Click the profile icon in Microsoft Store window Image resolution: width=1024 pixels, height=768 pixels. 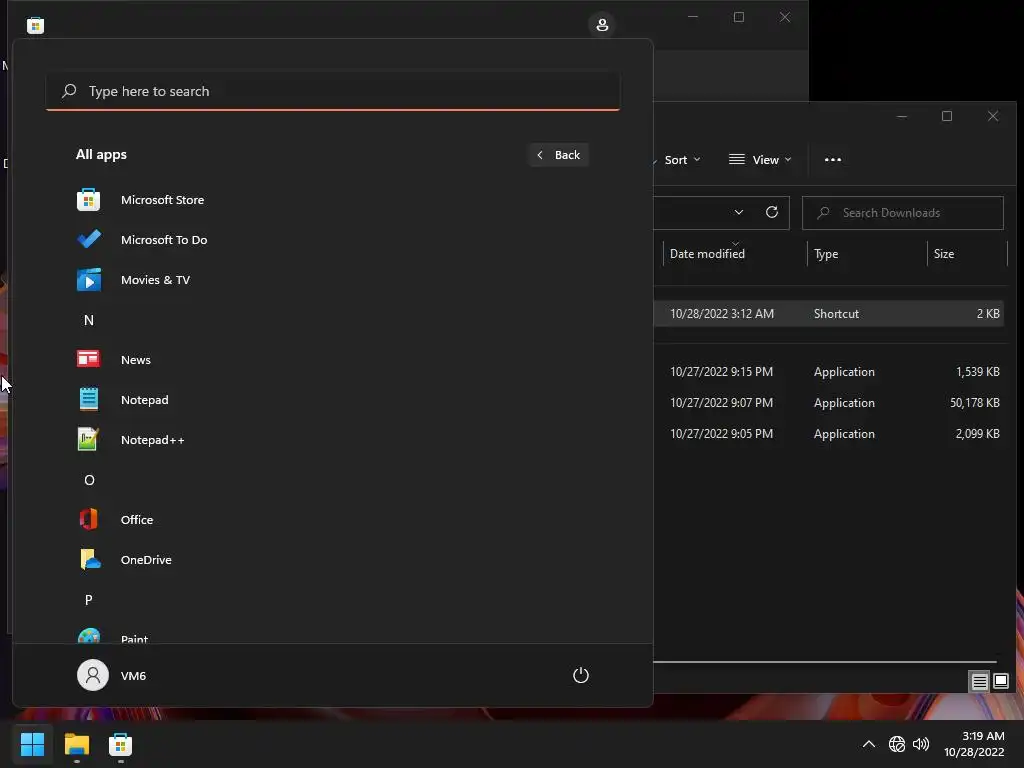(x=602, y=25)
